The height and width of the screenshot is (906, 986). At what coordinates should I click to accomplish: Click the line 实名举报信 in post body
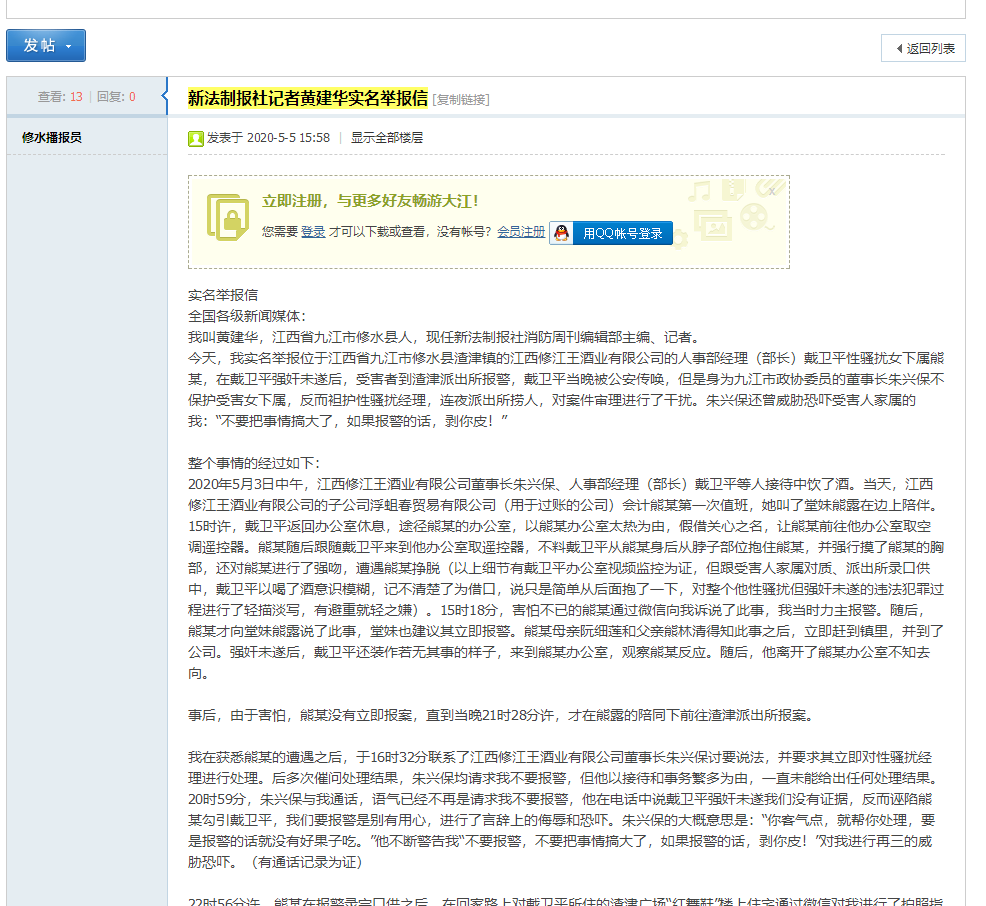pyautogui.click(x=223, y=296)
